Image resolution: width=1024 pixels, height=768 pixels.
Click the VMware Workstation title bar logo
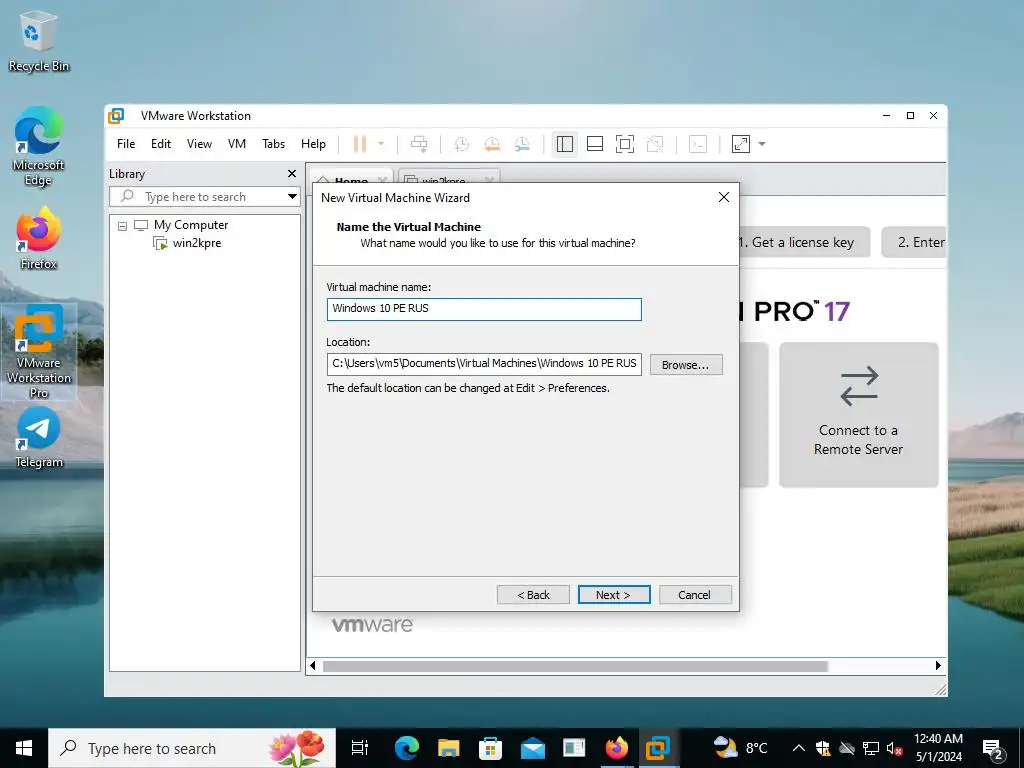point(116,116)
